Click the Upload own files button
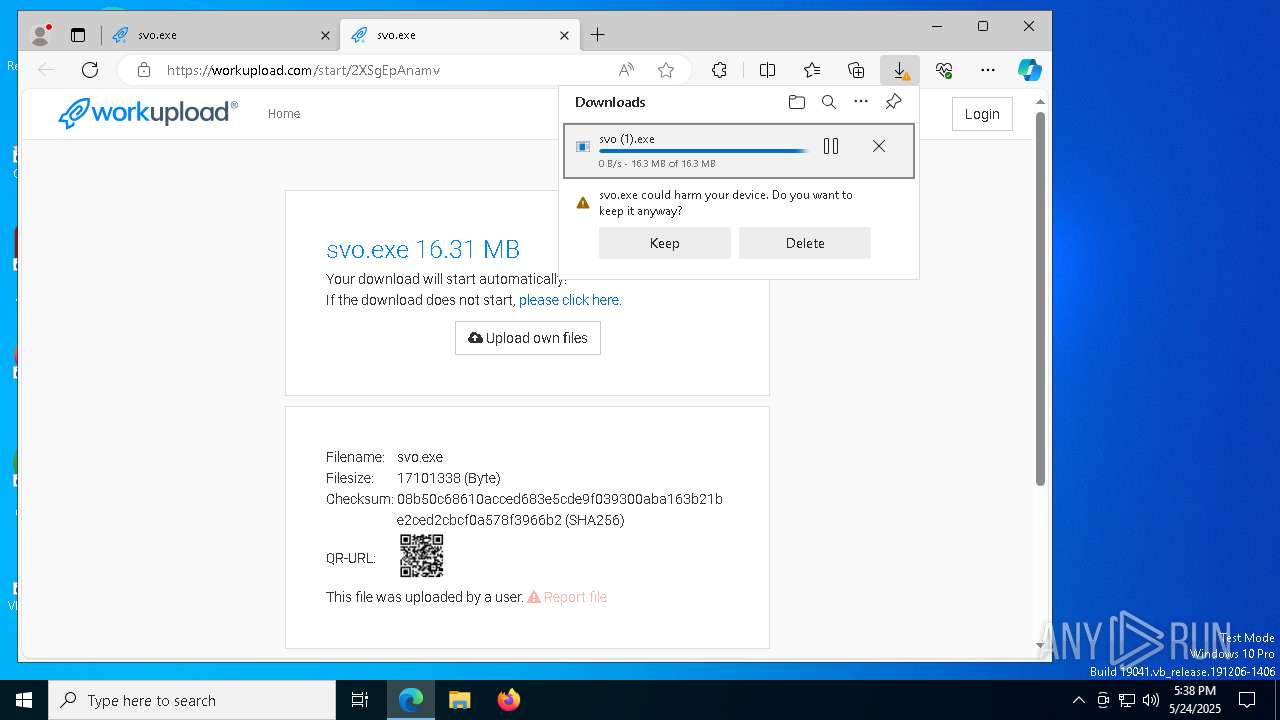The height and width of the screenshot is (720, 1280). [528, 338]
